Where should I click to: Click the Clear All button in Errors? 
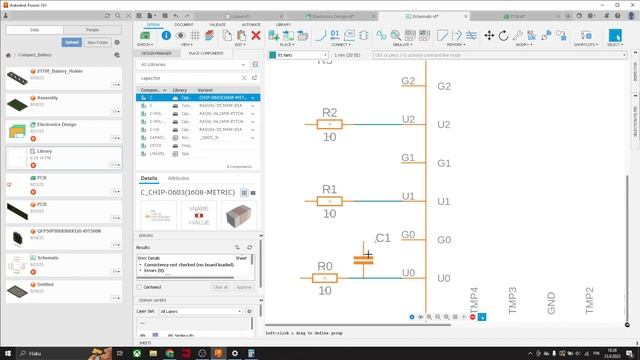(x=220, y=287)
